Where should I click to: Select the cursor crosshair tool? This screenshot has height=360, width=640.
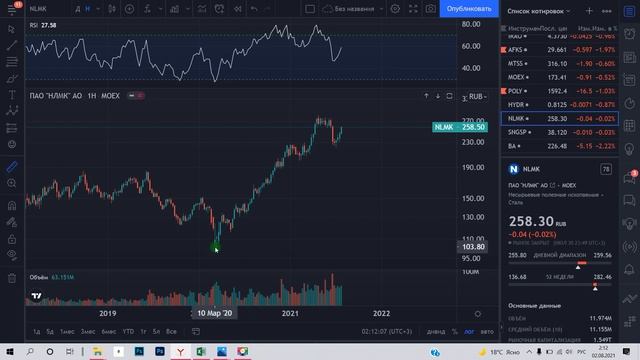click(12, 29)
